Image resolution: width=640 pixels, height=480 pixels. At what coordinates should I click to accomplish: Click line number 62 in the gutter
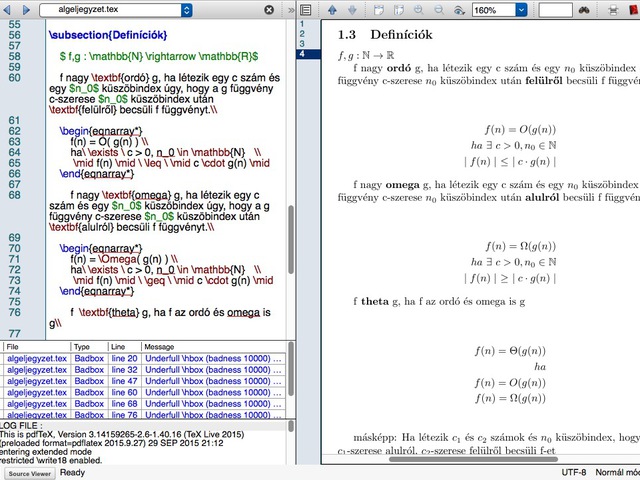pos(15,131)
